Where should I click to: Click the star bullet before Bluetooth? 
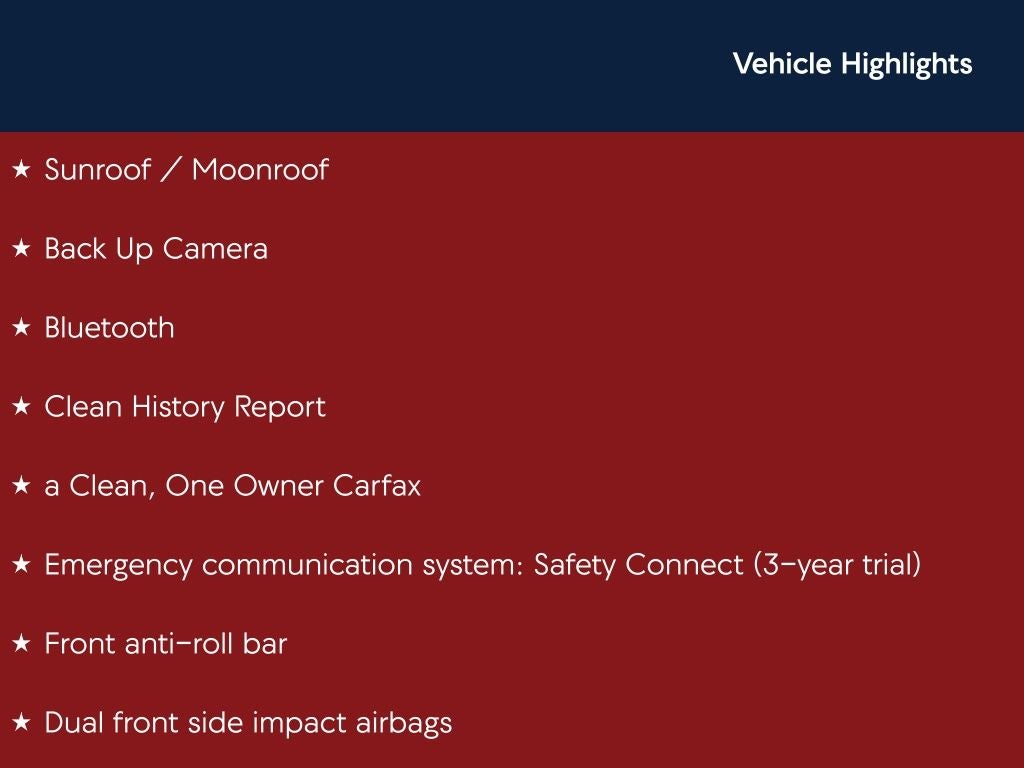pos(21,328)
